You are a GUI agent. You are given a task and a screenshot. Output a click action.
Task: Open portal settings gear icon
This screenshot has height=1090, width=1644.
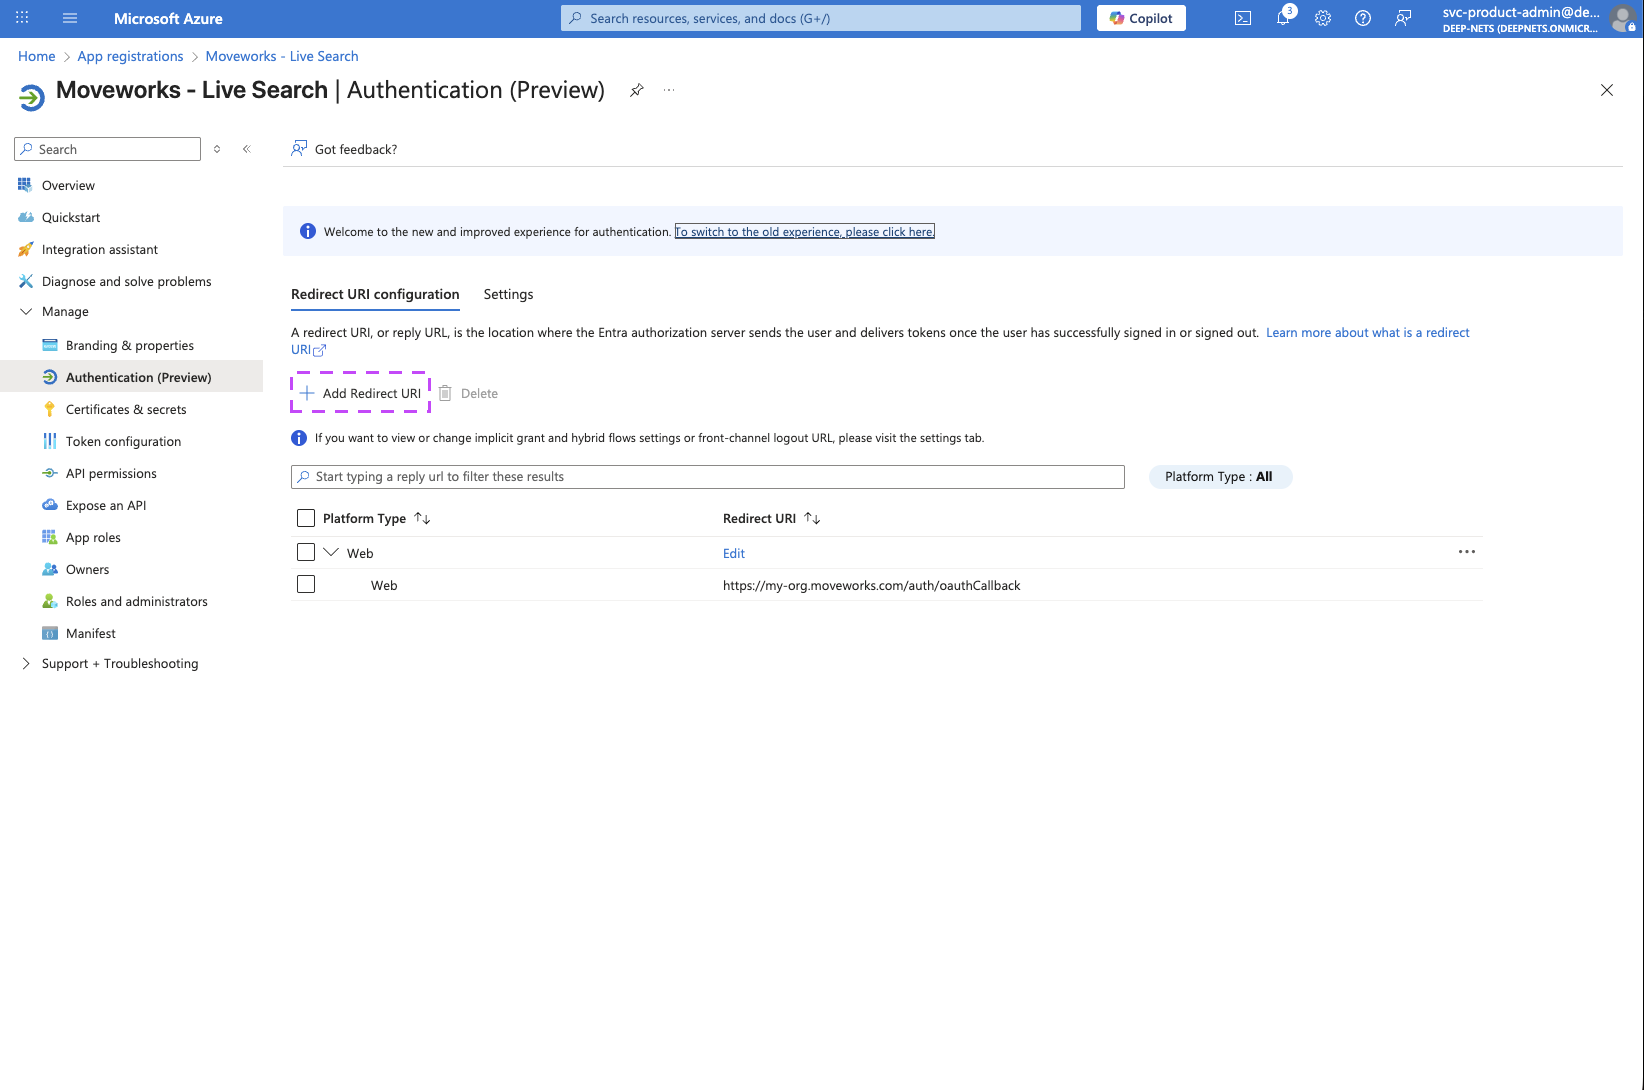coord(1323,18)
